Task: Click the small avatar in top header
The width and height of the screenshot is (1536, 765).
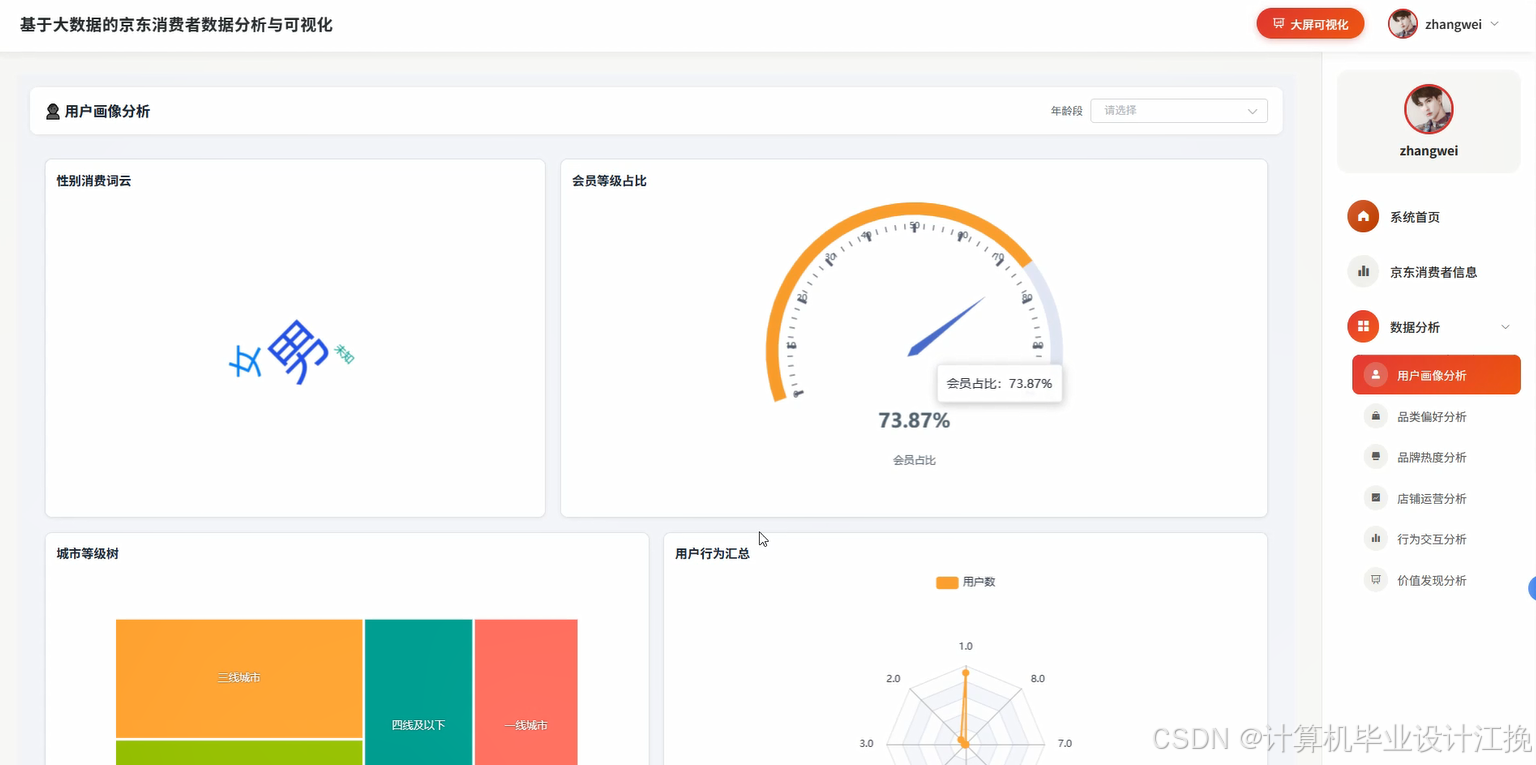Action: [x=1403, y=24]
